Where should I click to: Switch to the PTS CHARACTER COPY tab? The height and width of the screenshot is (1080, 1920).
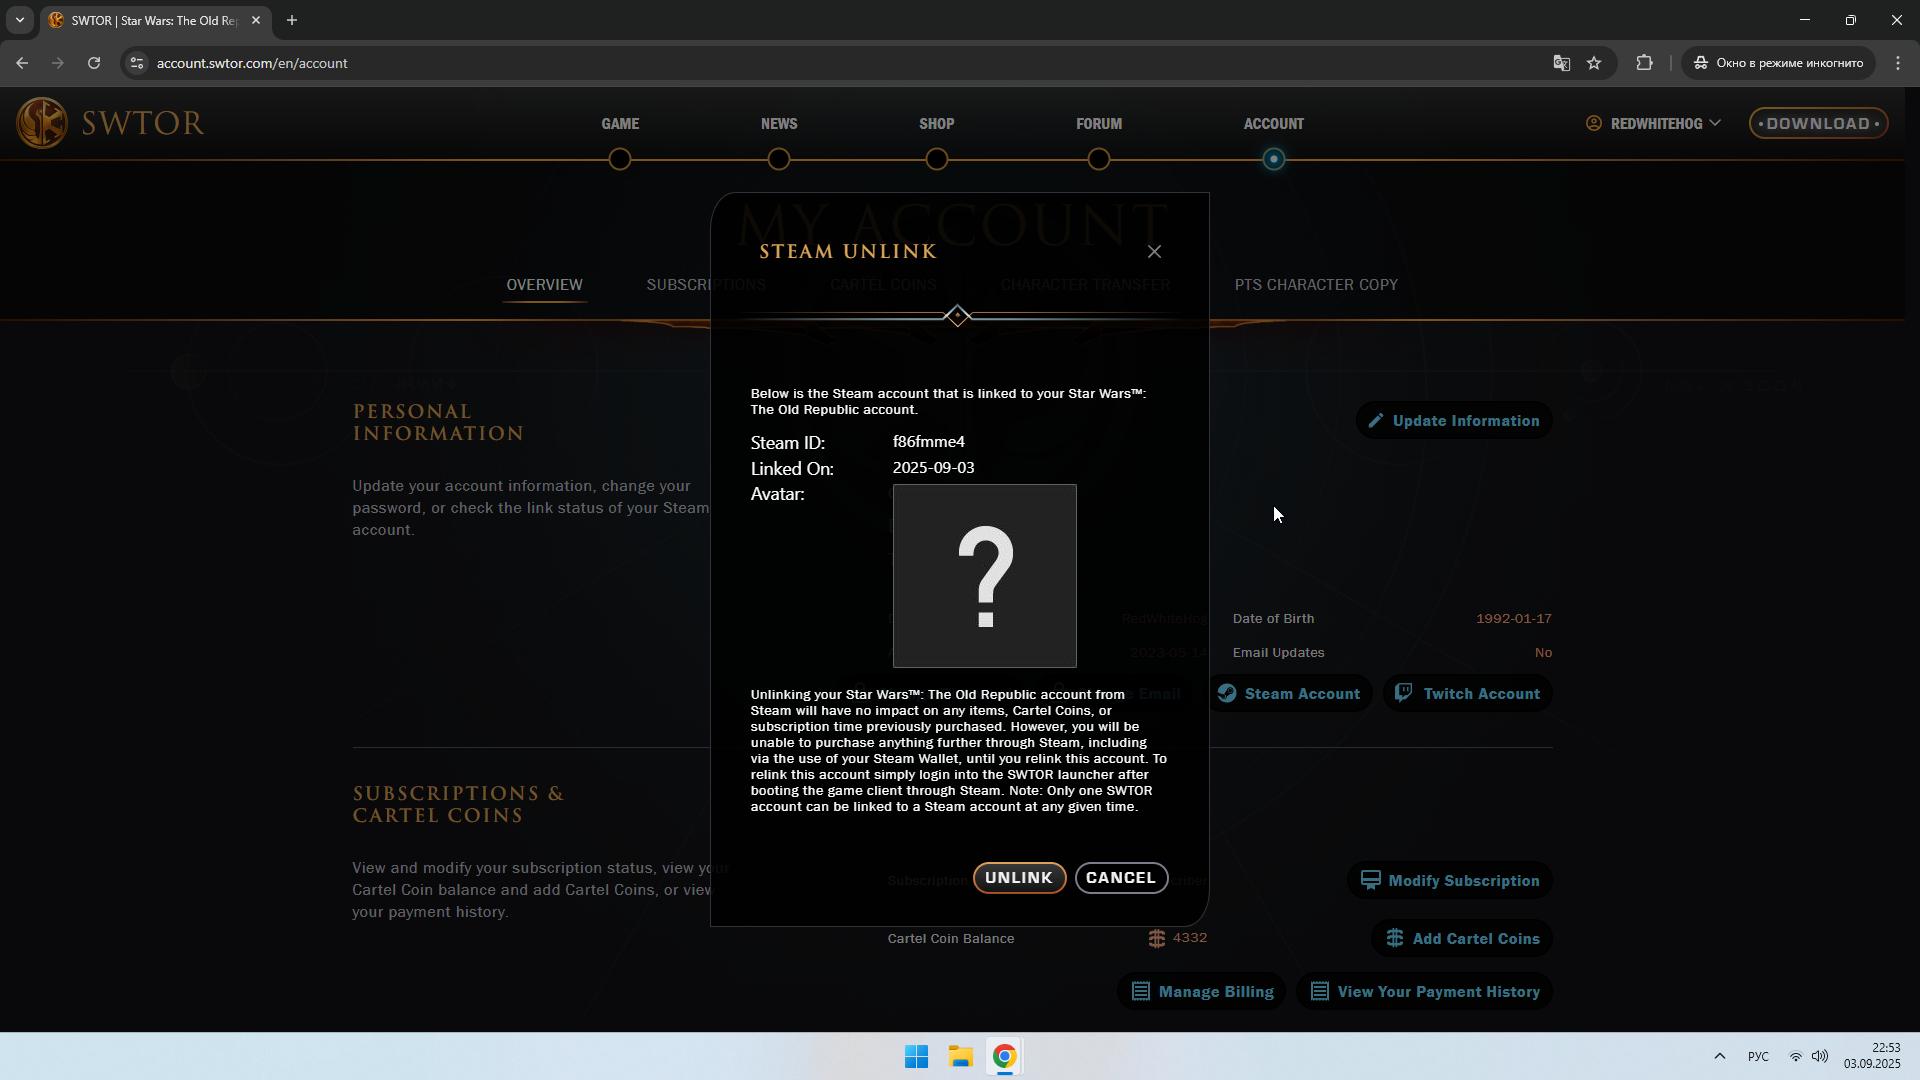pos(1316,285)
